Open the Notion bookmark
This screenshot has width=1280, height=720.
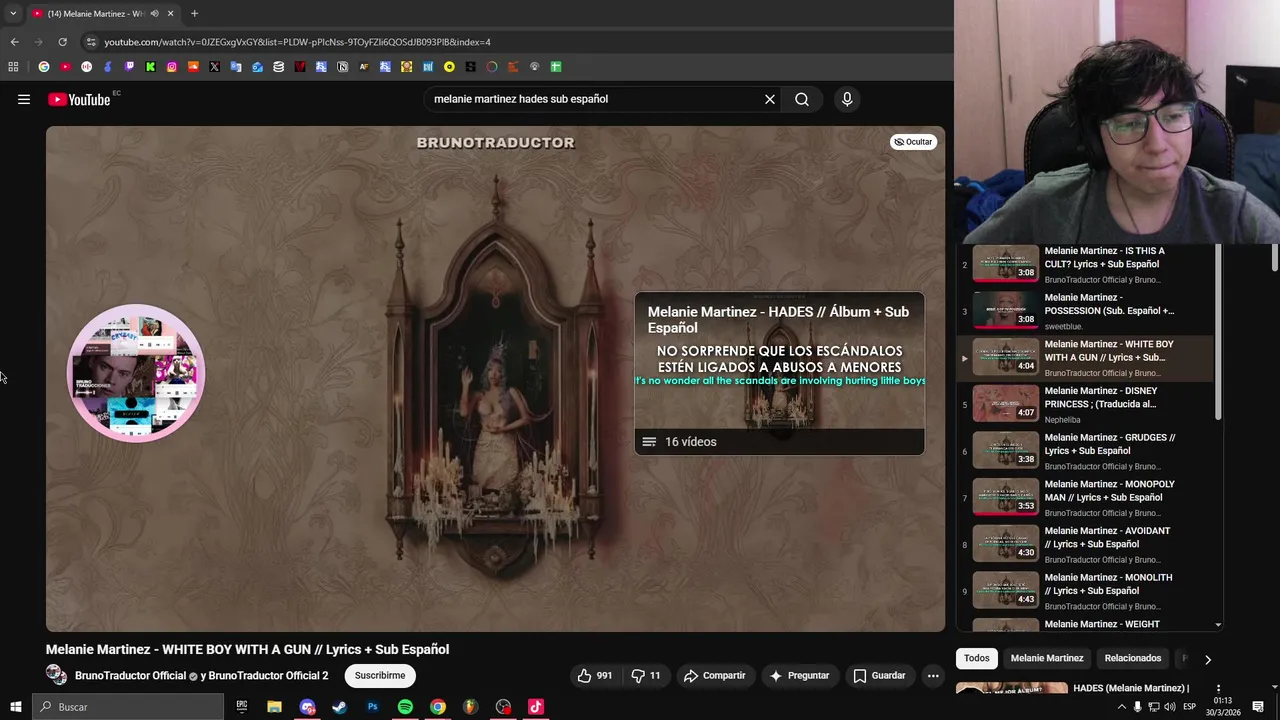[x=342, y=67]
